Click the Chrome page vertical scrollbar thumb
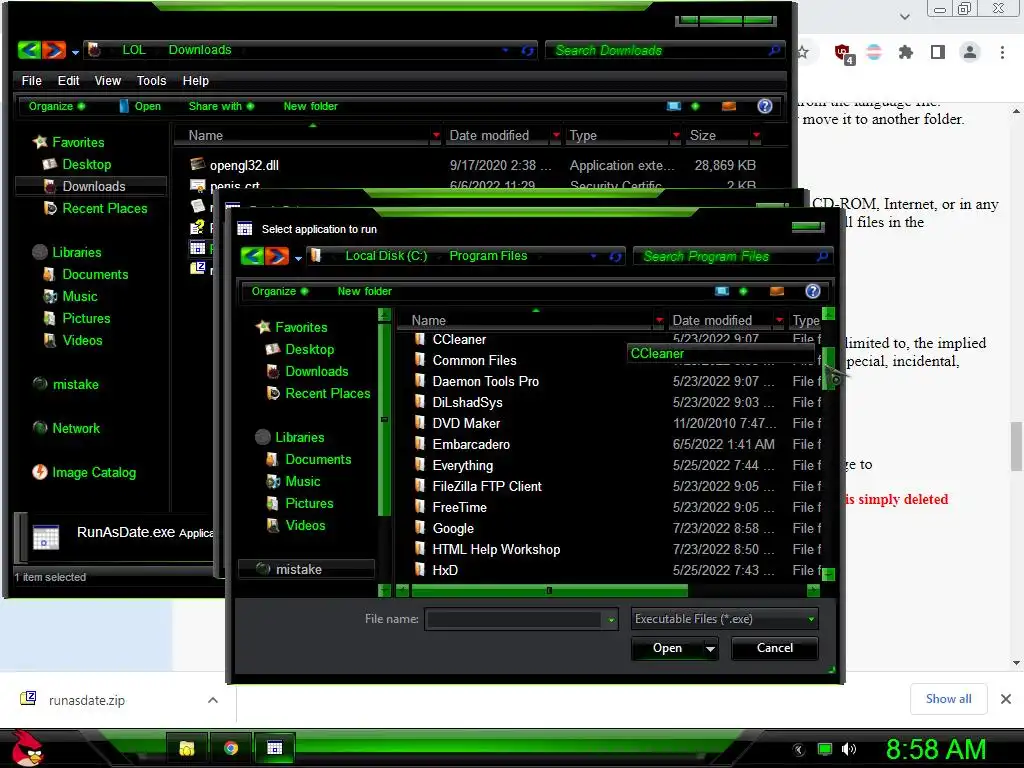The height and width of the screenshot is (768, 1024). (x=1016, y=446)
